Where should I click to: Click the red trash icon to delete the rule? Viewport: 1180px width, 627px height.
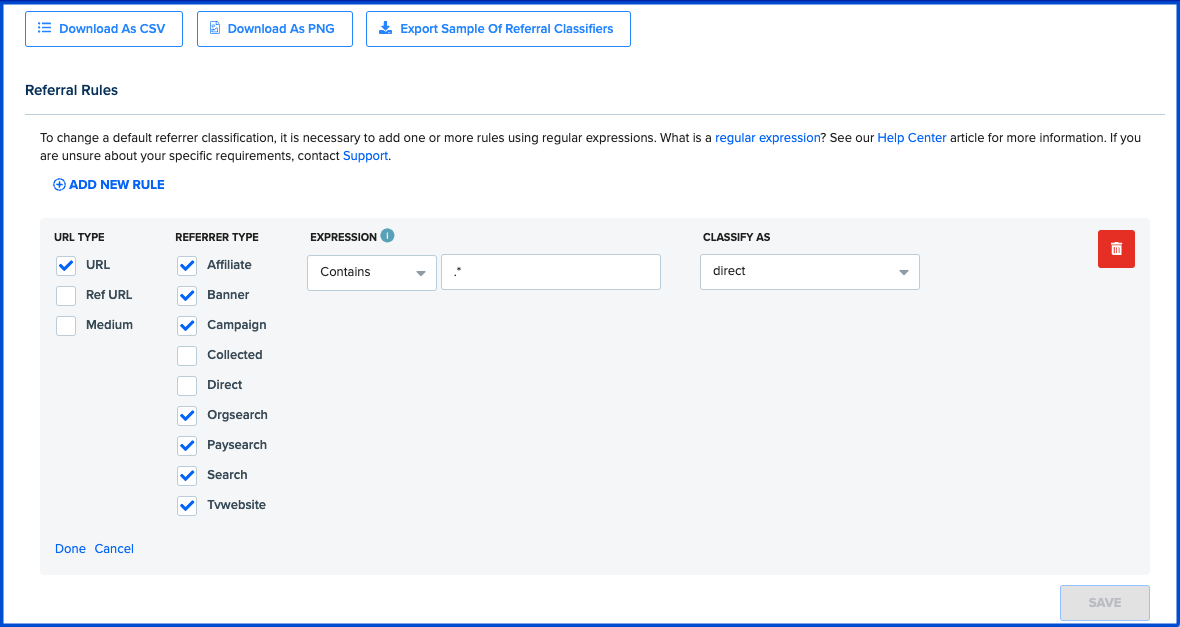tap(1116, 248)
